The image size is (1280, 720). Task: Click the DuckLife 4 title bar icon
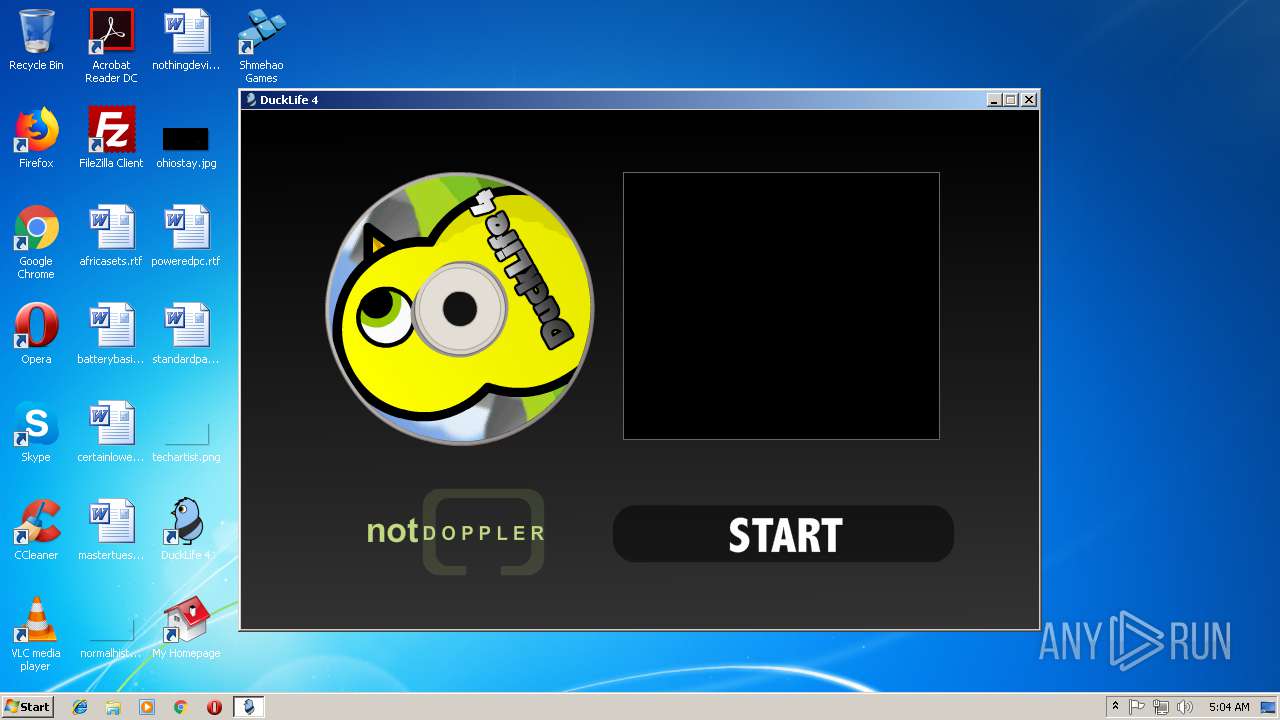coord(251,99)
